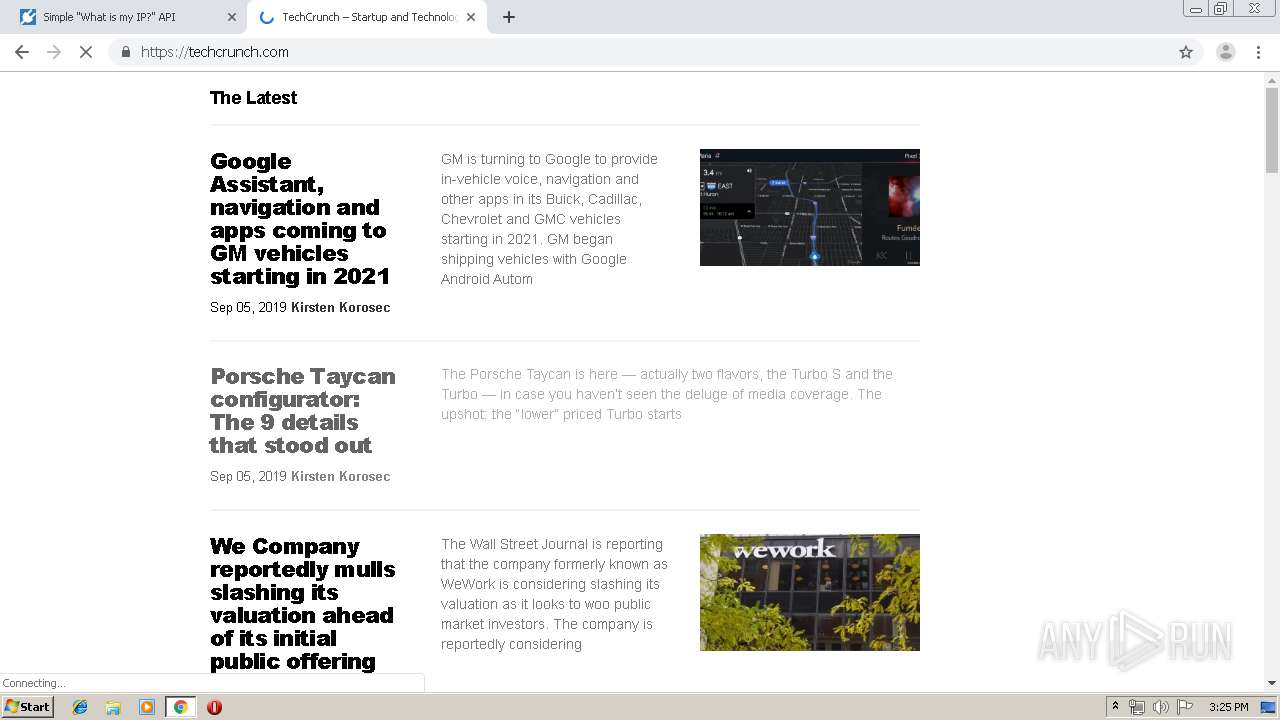View site security lock info

click(125, 52)
